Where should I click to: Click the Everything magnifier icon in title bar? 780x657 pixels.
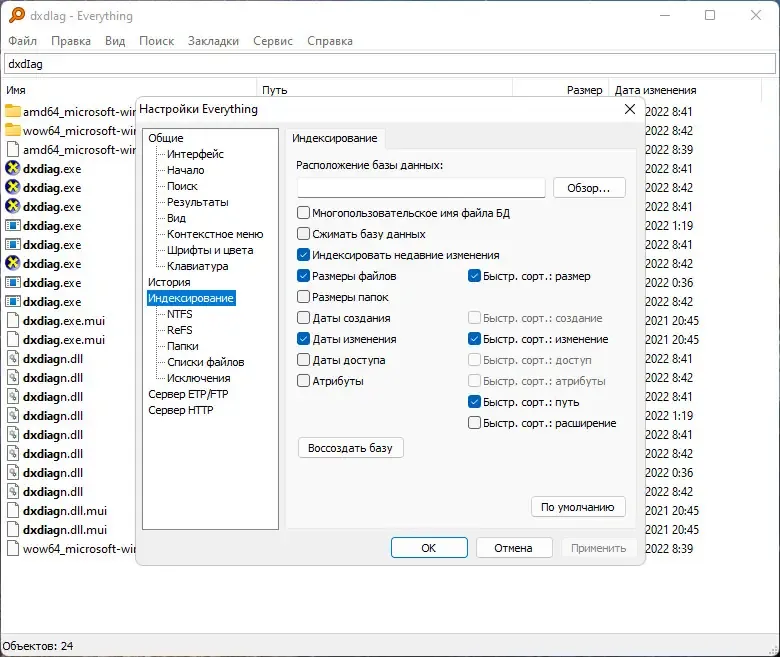[16, 15]
